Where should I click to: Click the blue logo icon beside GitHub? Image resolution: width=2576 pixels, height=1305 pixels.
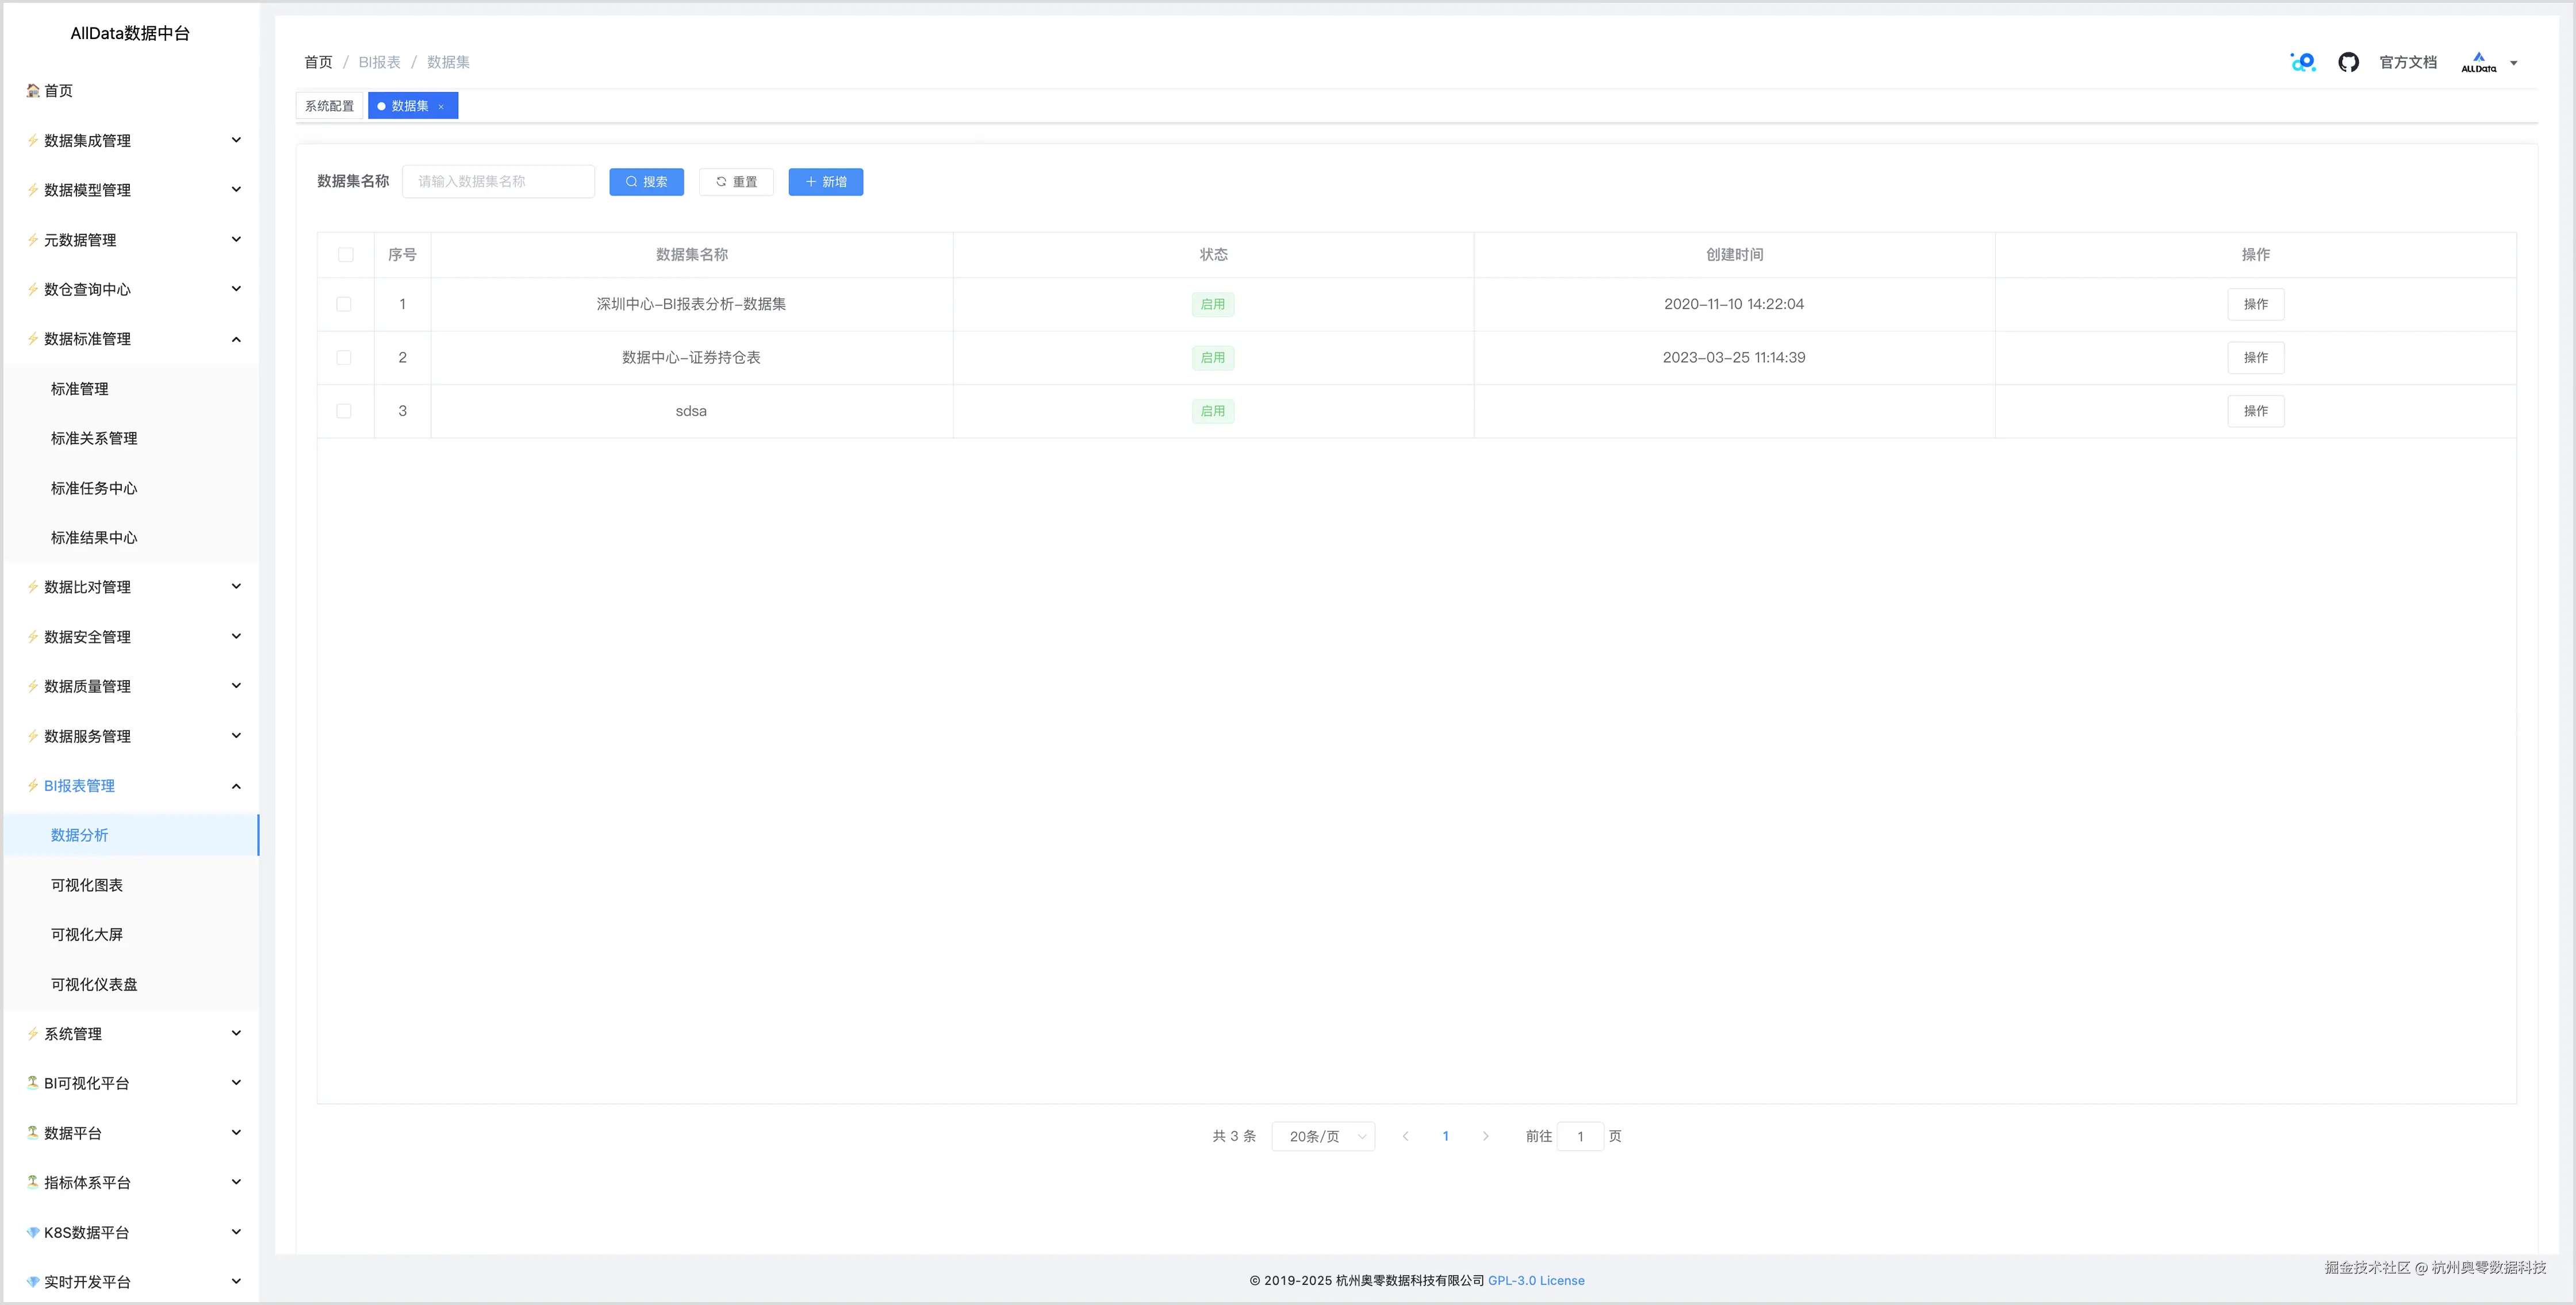click(2303, 62)
